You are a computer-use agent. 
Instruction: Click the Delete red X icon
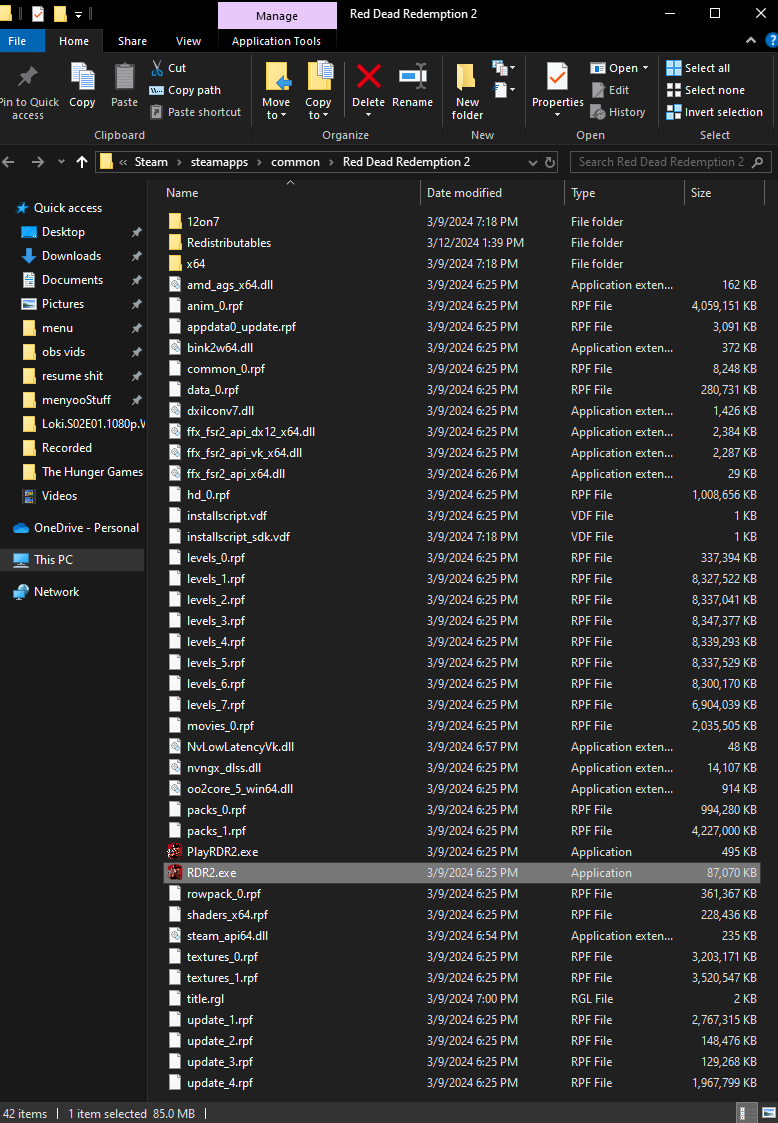pyautogui.click(x=368, y=77)
